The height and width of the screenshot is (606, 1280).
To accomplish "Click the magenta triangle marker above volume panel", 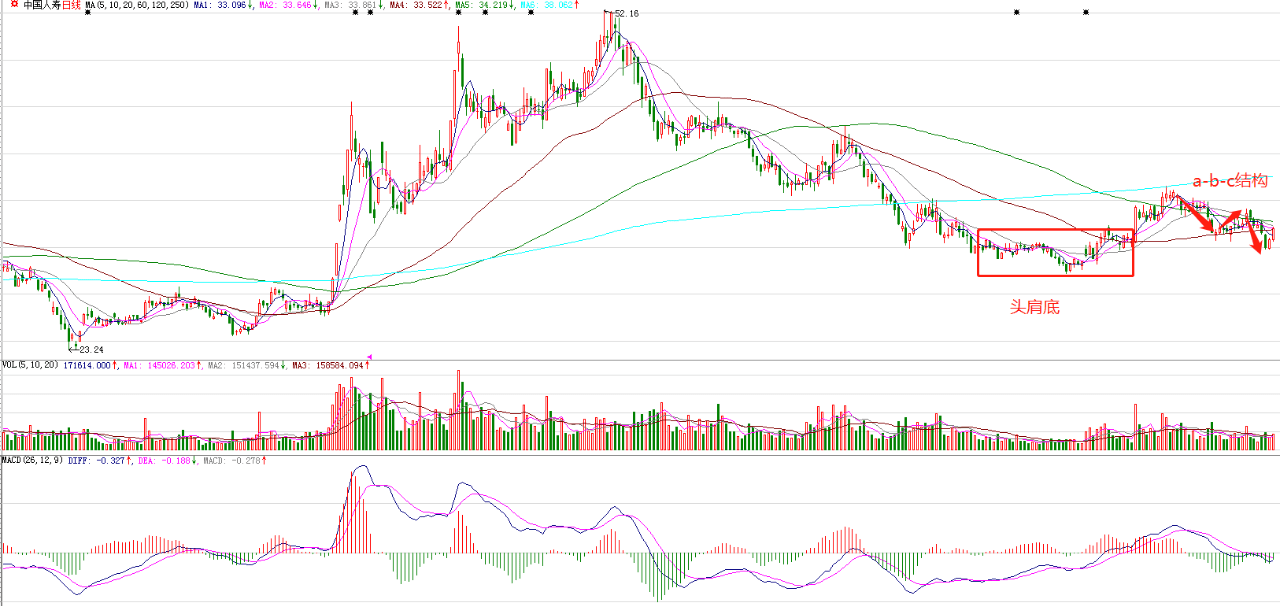I will (x=370, y=355).
